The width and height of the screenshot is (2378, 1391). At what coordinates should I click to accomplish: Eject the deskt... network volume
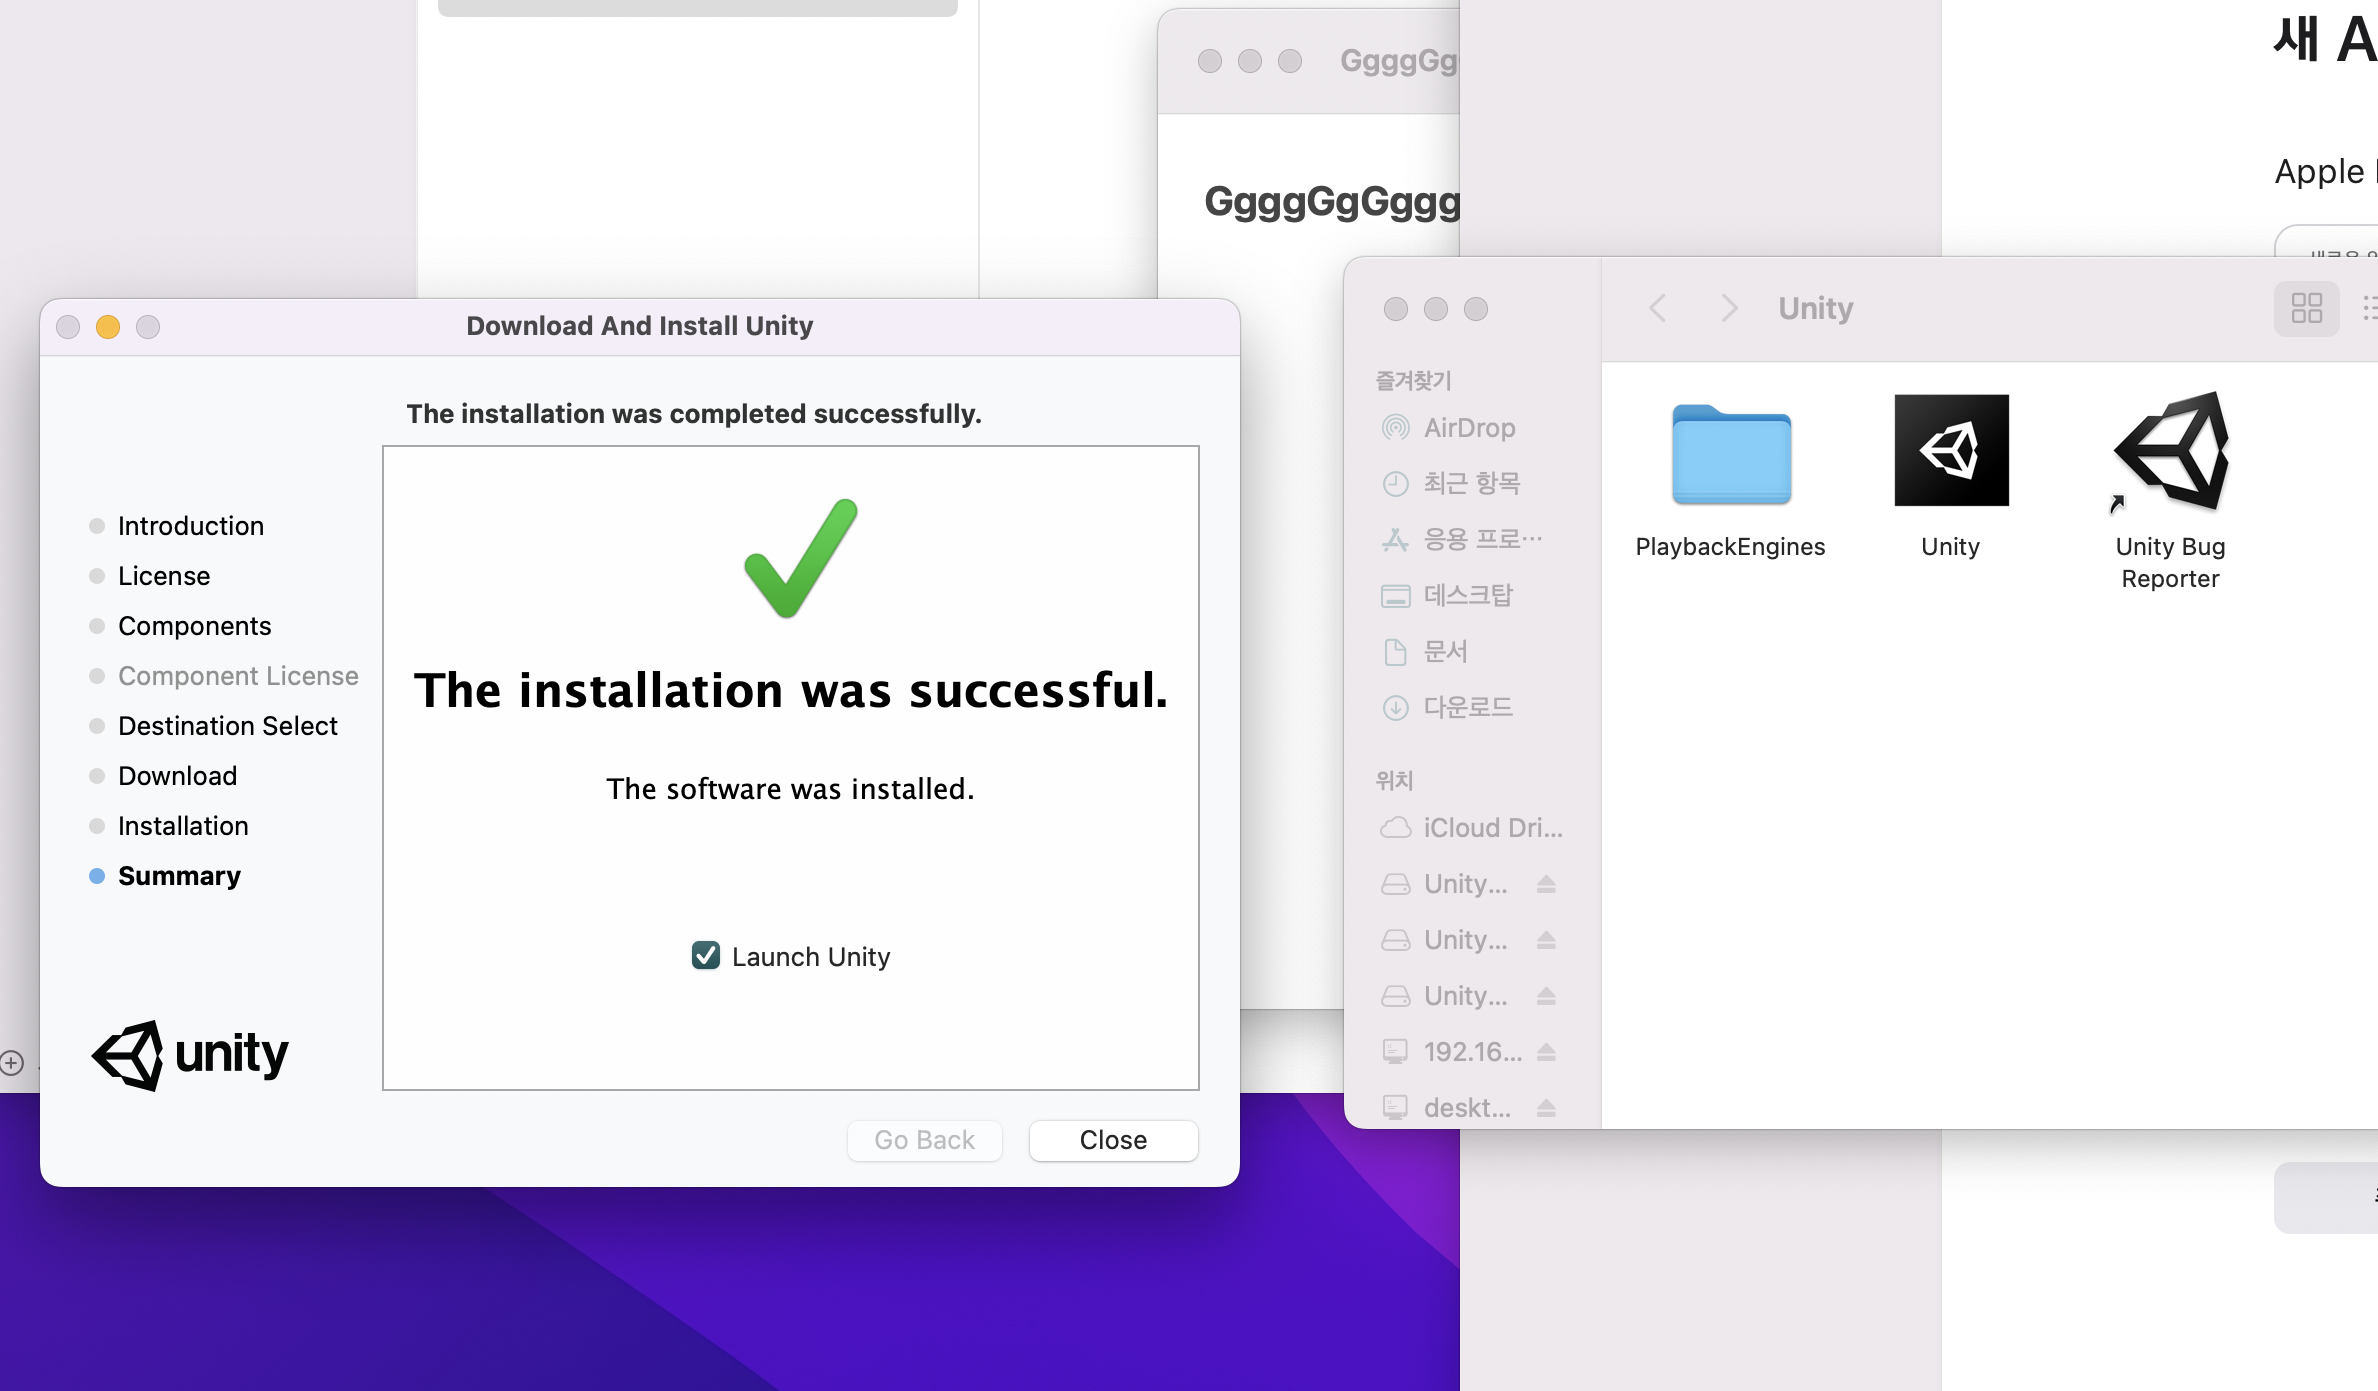[1546, 1108]
